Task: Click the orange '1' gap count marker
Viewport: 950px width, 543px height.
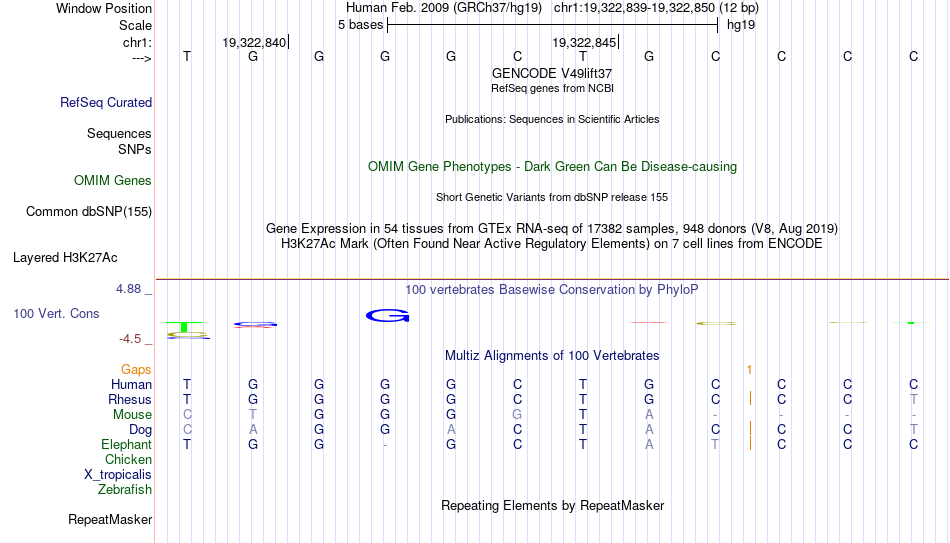Action: [x=749, y=370]
